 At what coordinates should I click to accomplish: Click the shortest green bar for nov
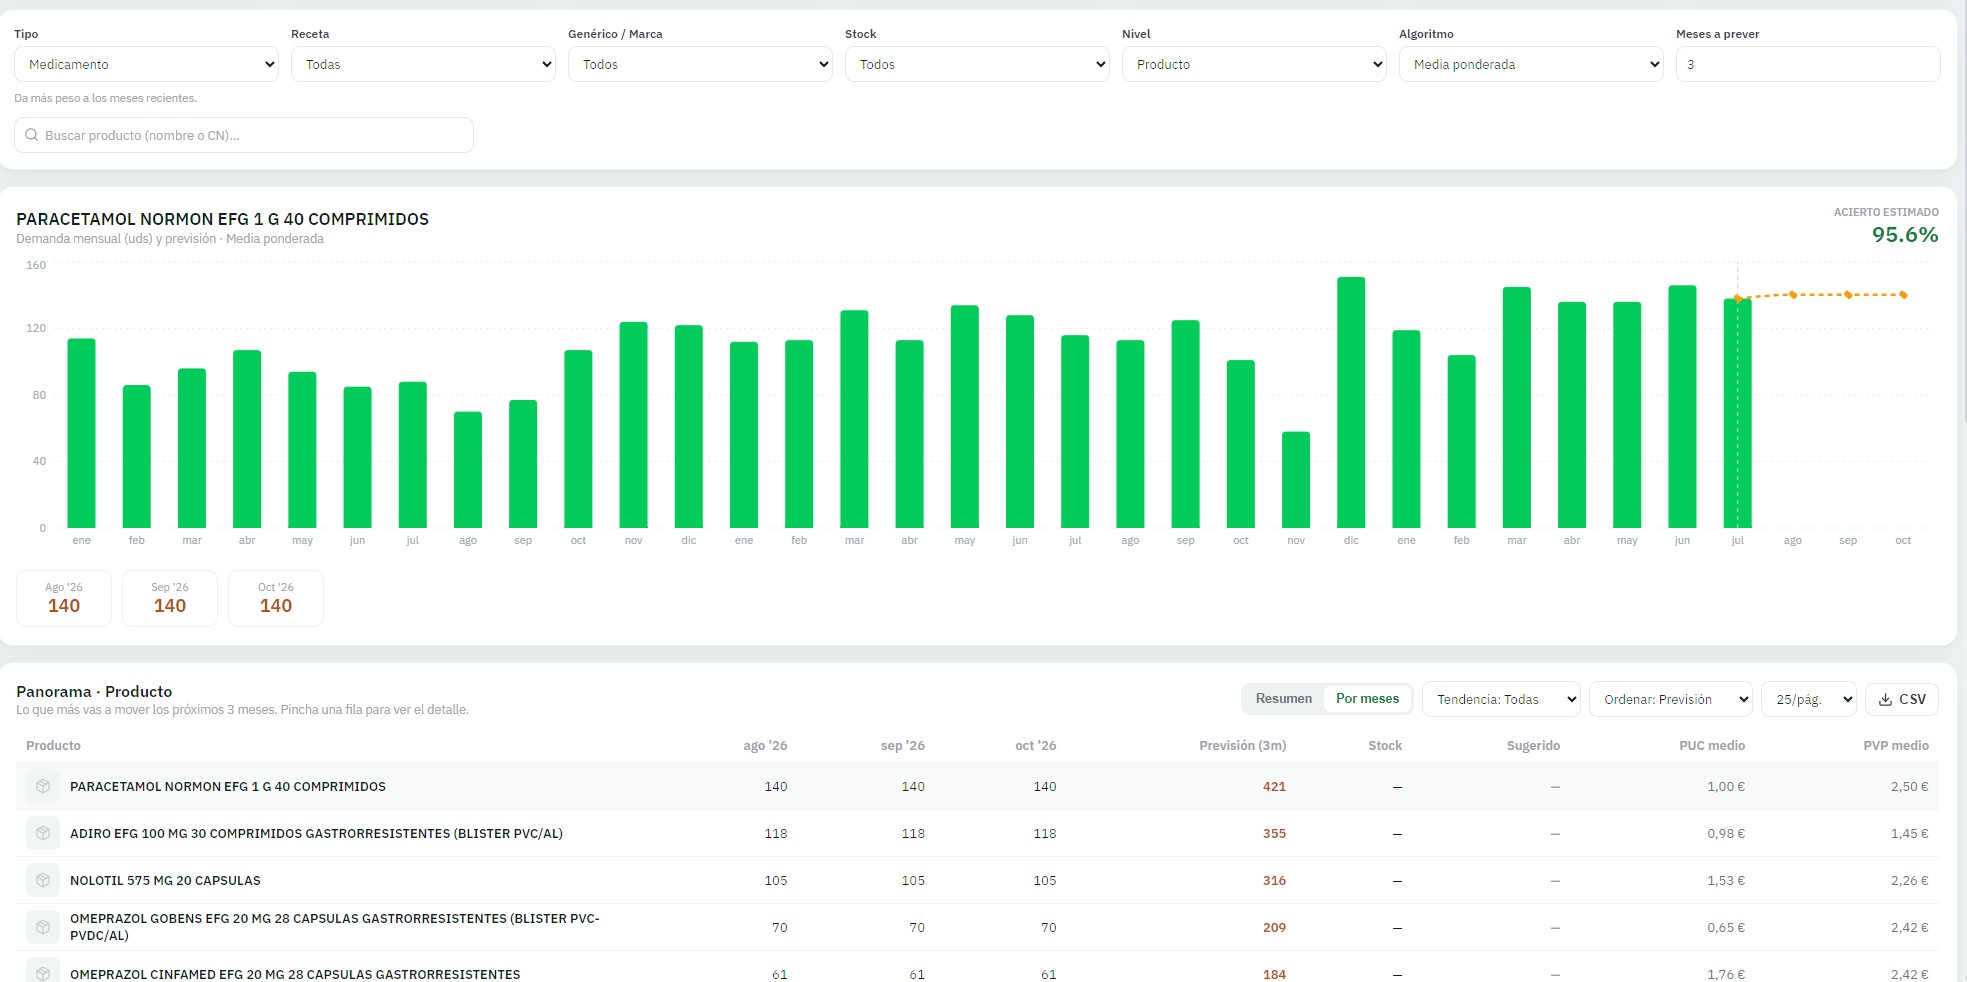1296,480
